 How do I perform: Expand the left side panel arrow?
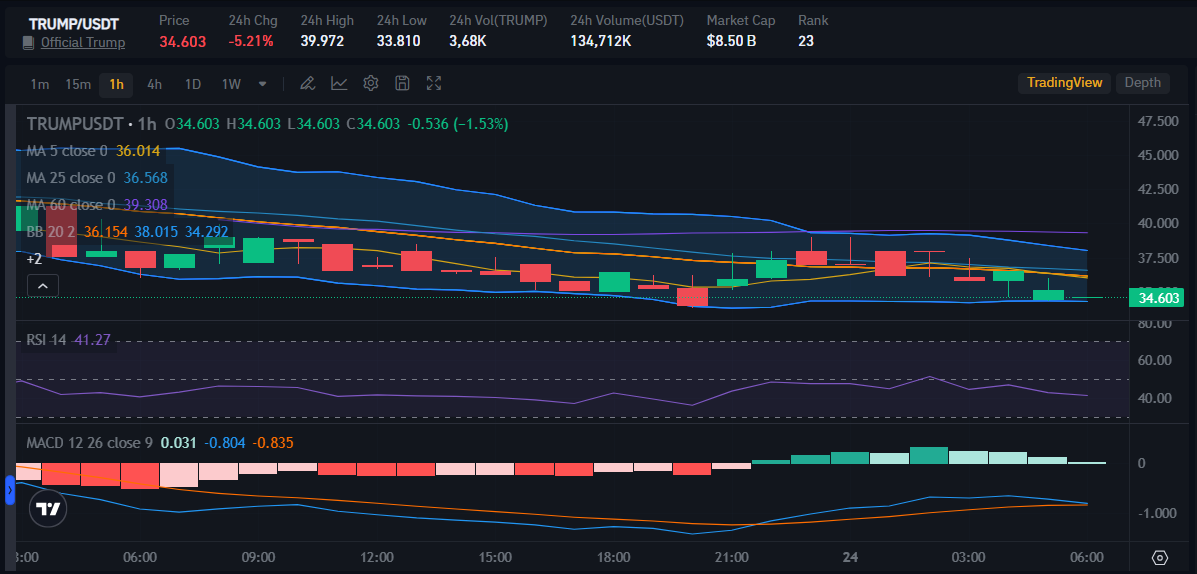10,491
